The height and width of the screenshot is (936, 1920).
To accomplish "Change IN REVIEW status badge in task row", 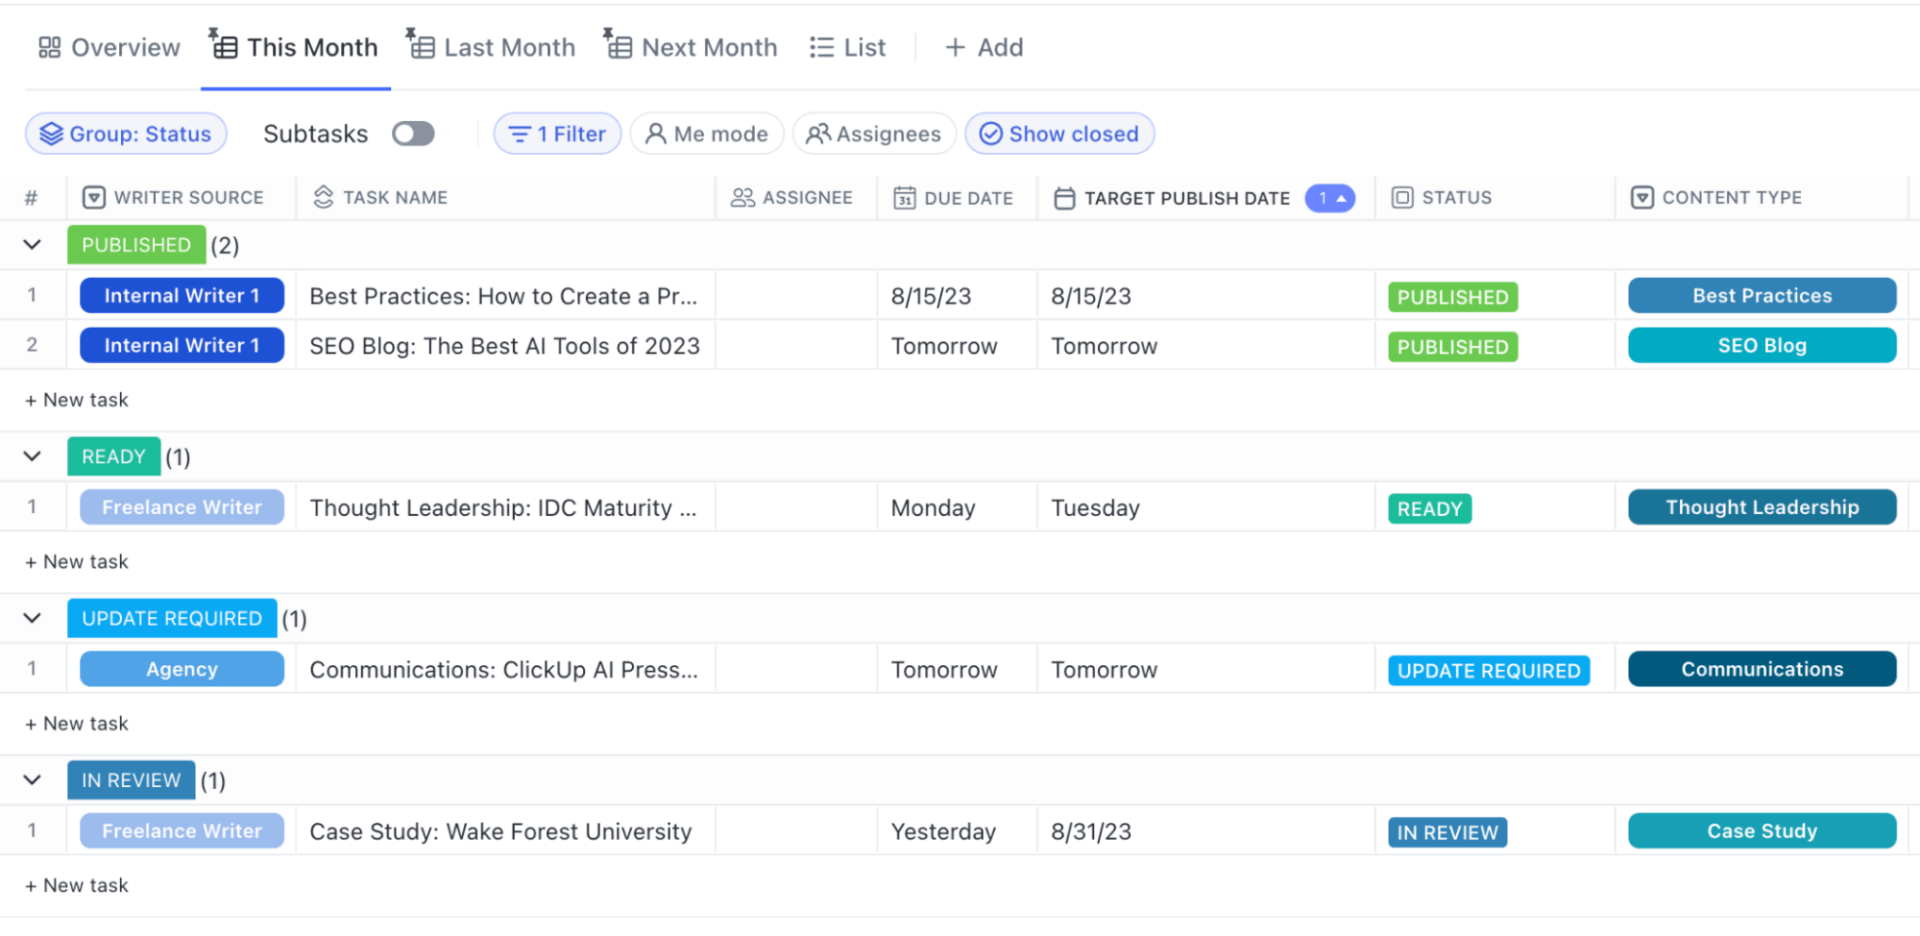I will 1448,833.
